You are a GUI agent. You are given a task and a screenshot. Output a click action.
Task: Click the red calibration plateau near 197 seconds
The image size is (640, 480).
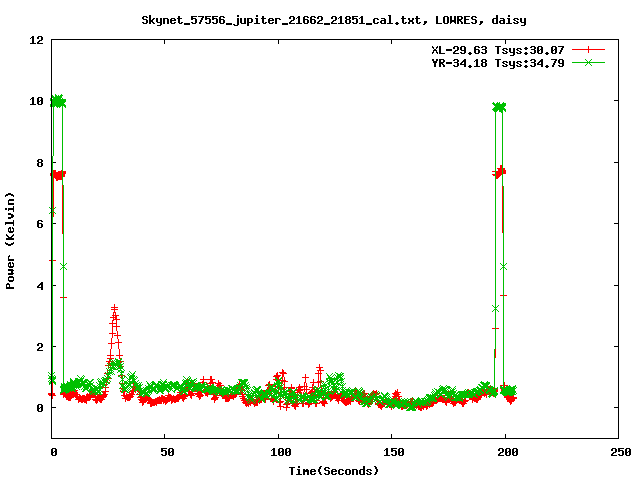pos(499,172)
